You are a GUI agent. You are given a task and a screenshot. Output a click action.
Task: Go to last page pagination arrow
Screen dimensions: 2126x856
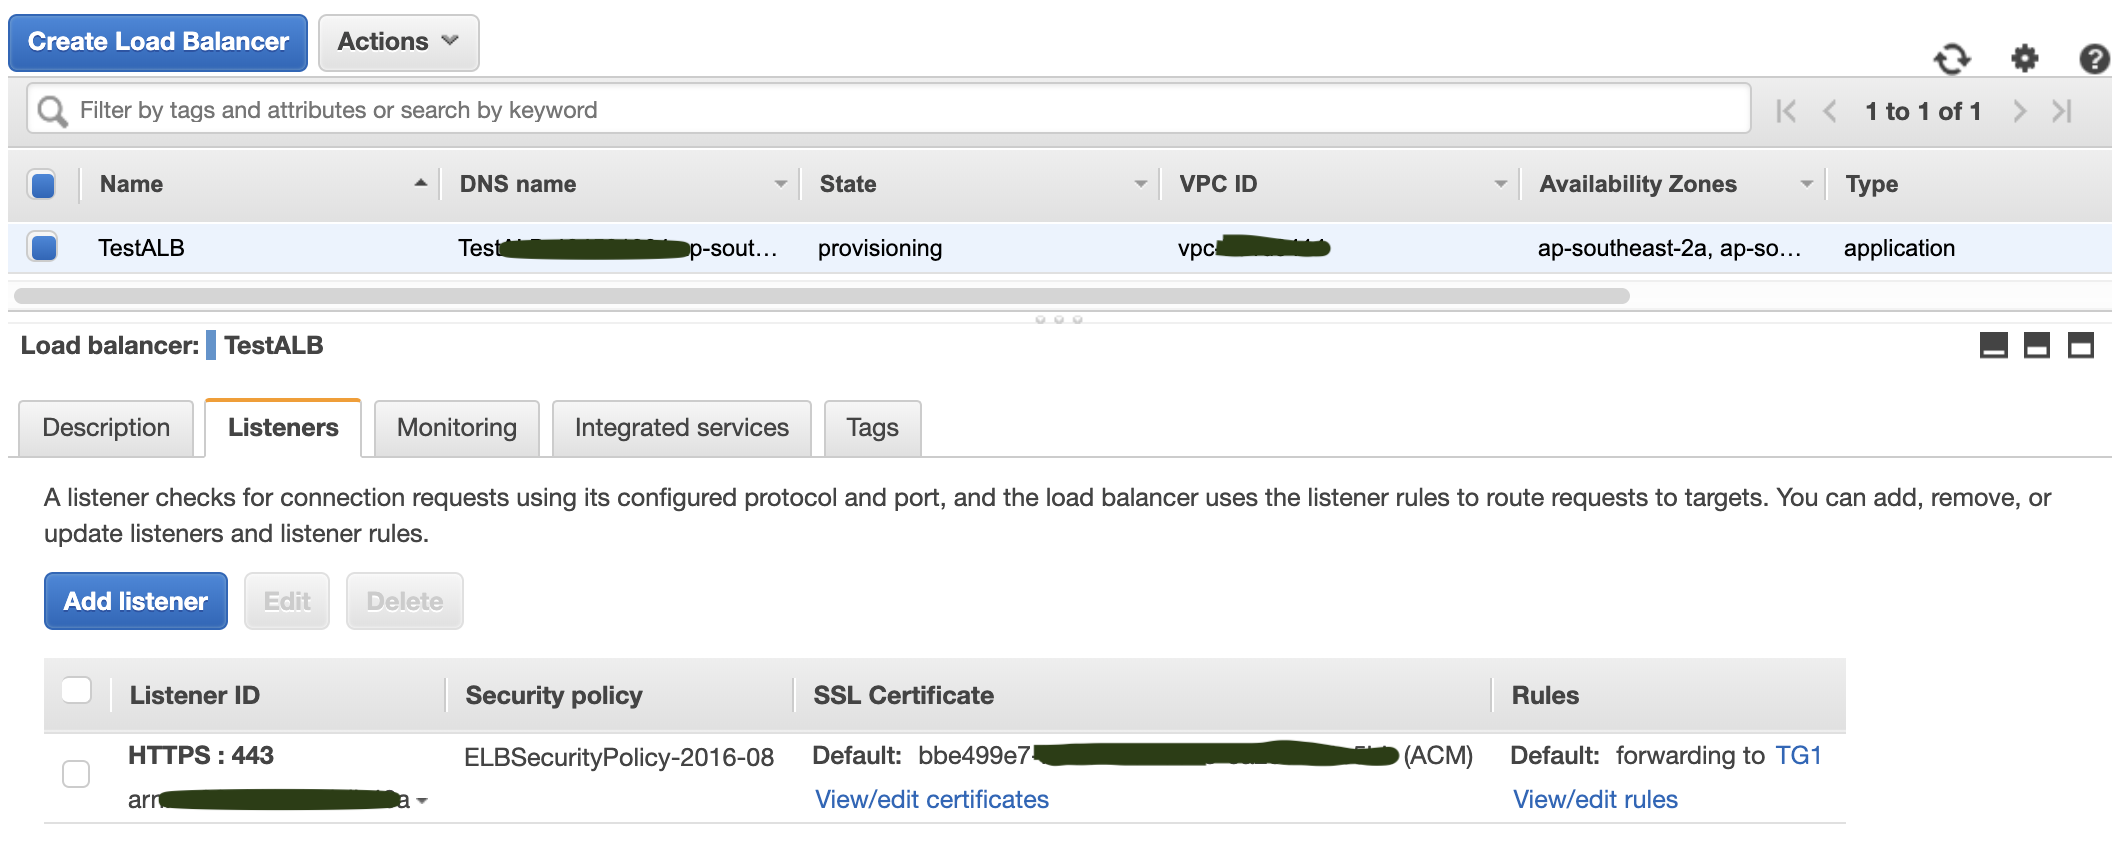coord(2062,111)
